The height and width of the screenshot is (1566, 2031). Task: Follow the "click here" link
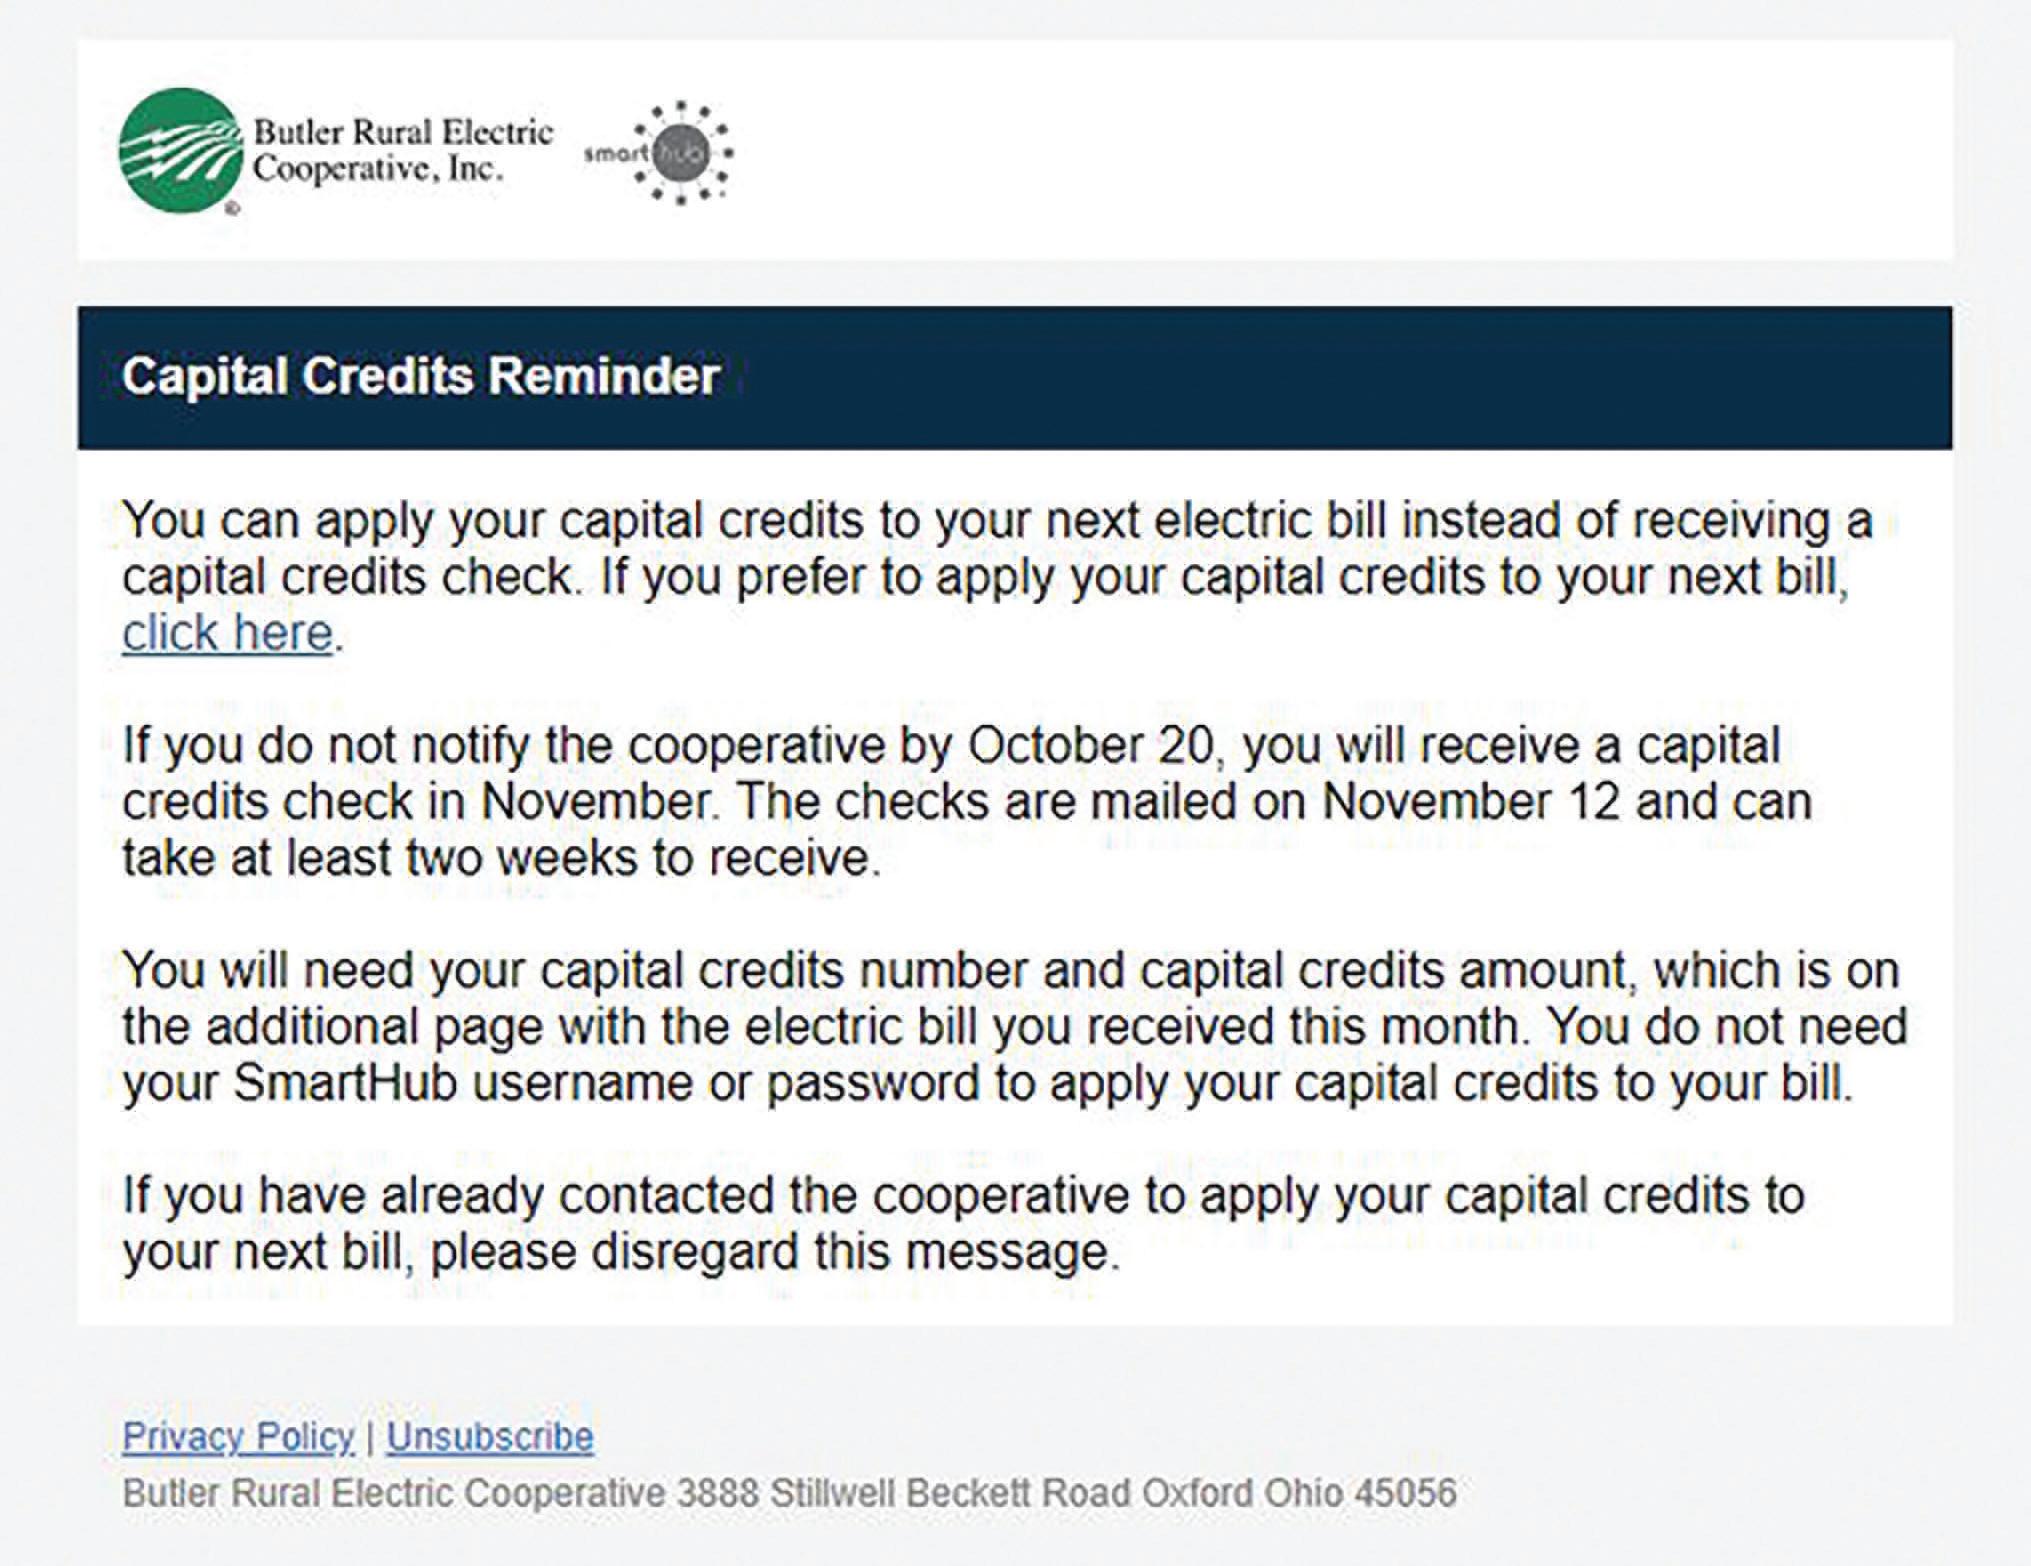coord(227,633)
